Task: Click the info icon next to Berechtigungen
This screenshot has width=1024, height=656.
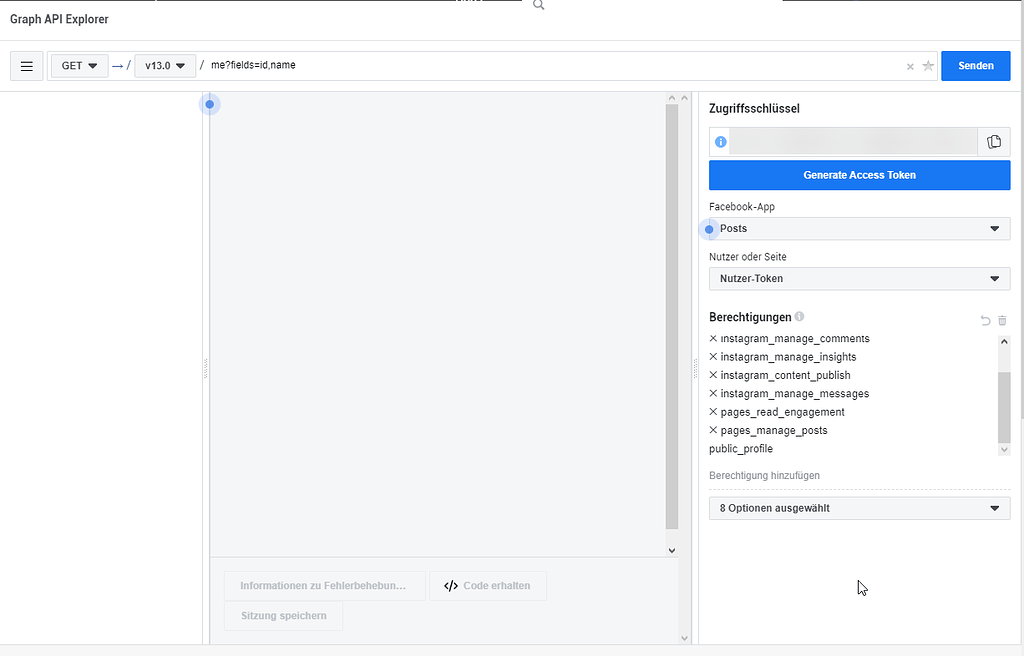Action: (x=798, y=316)
